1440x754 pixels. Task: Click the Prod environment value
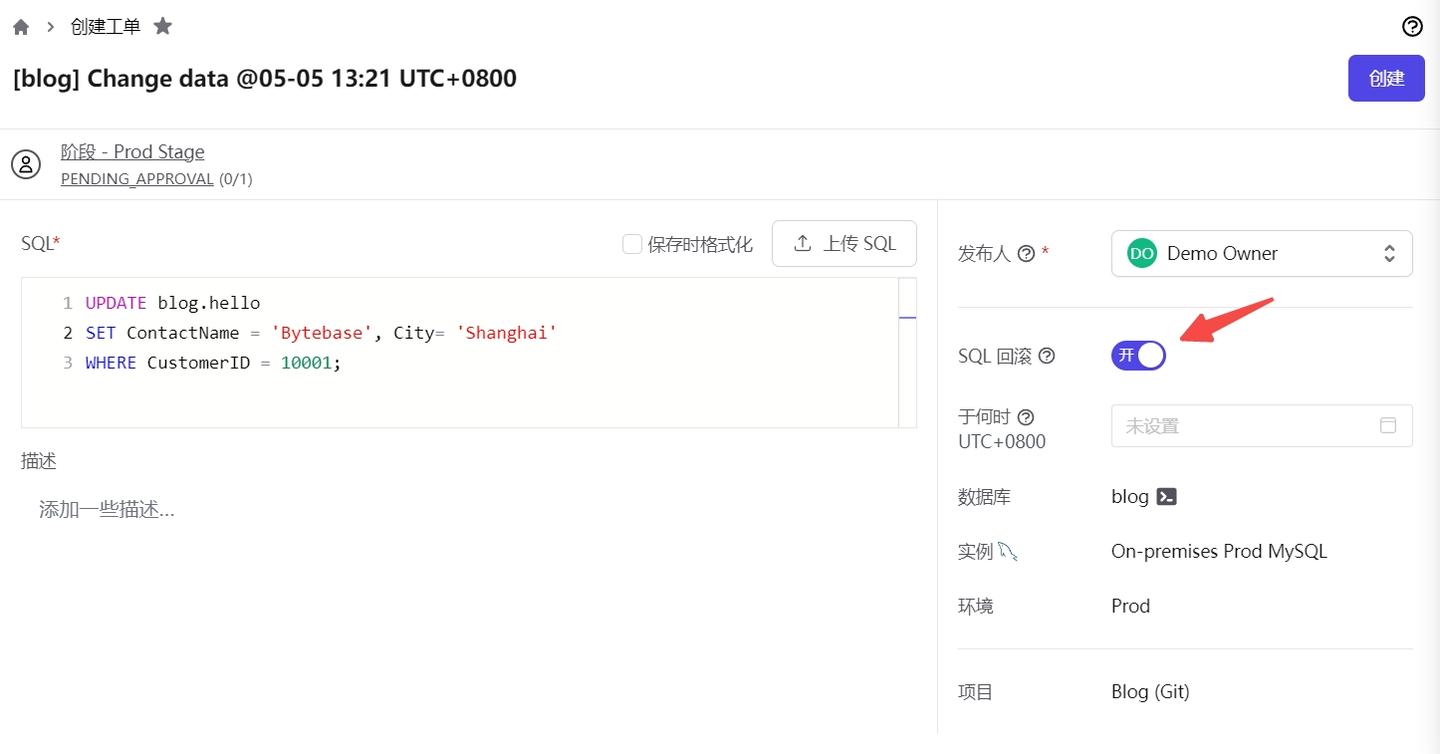point(1131,606)
